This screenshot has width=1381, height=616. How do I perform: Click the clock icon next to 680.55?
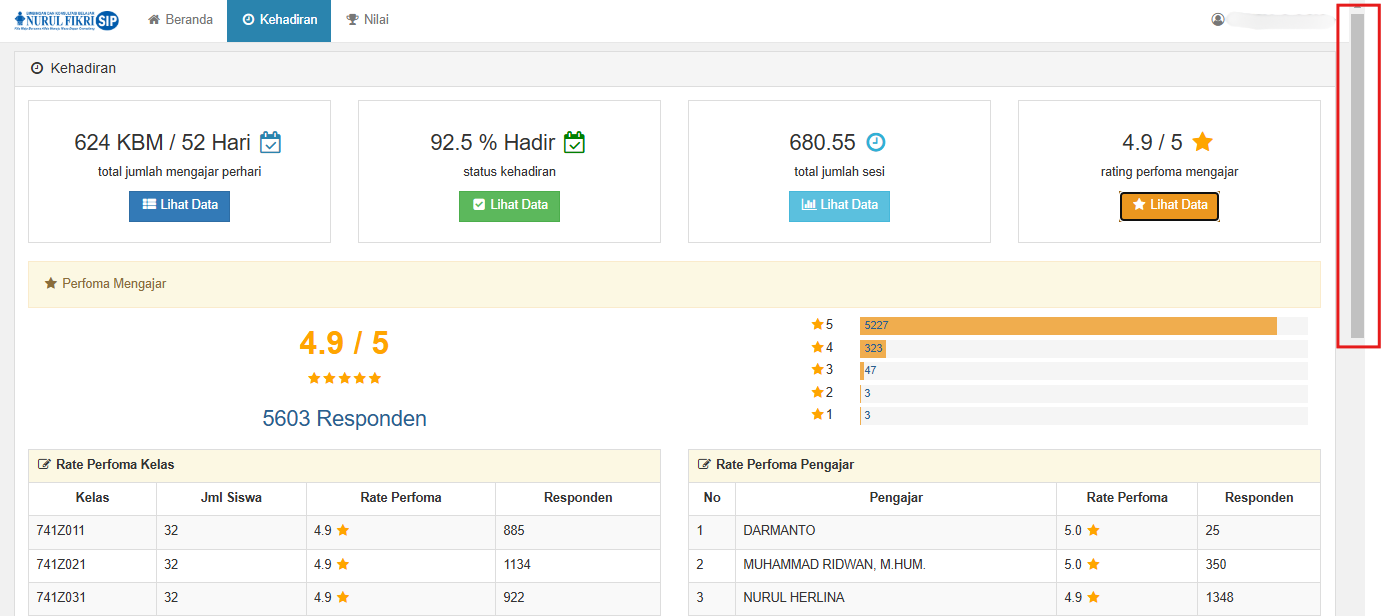tap(876, 142)
